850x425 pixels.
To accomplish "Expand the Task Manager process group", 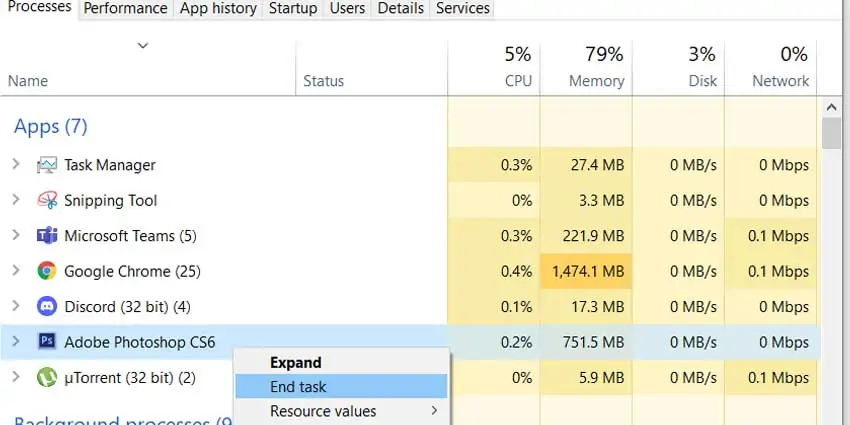I will 16,164.
